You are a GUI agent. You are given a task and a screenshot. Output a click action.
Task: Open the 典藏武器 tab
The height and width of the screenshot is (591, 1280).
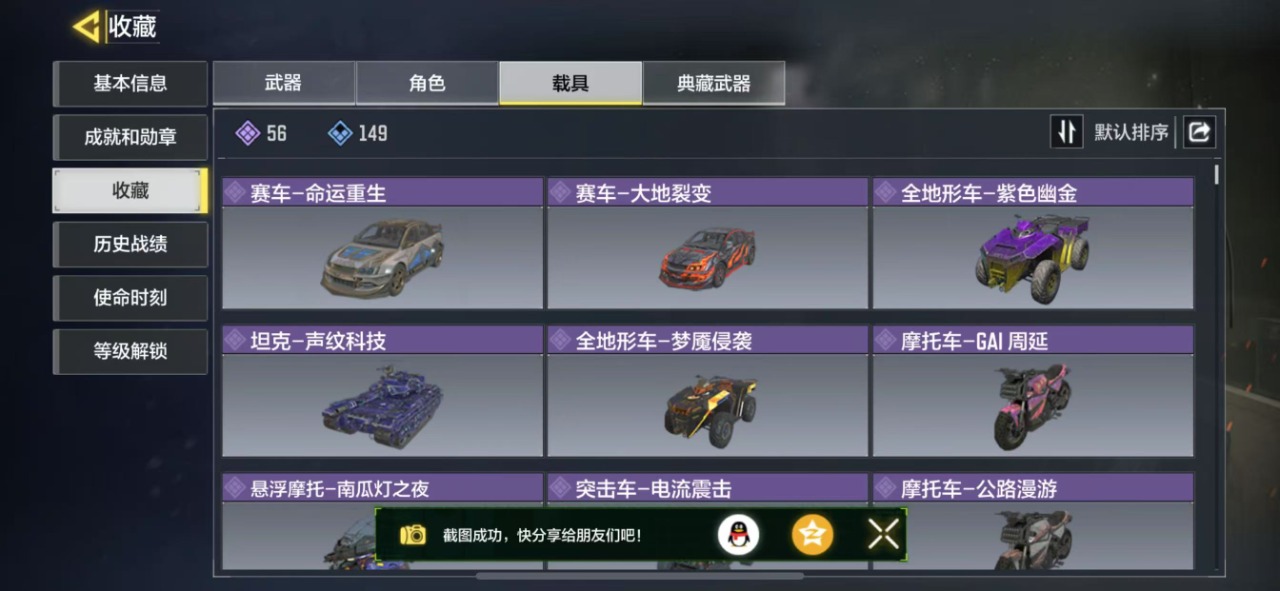point(714,83)
